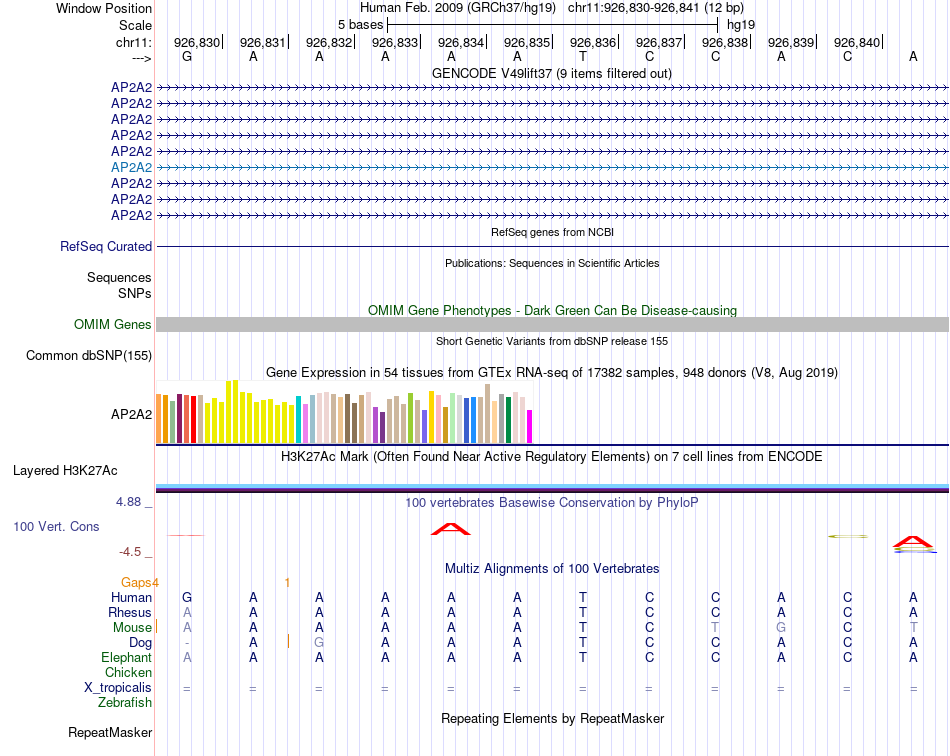Click the blue H3K27Ac signal band

coord(553,487)
